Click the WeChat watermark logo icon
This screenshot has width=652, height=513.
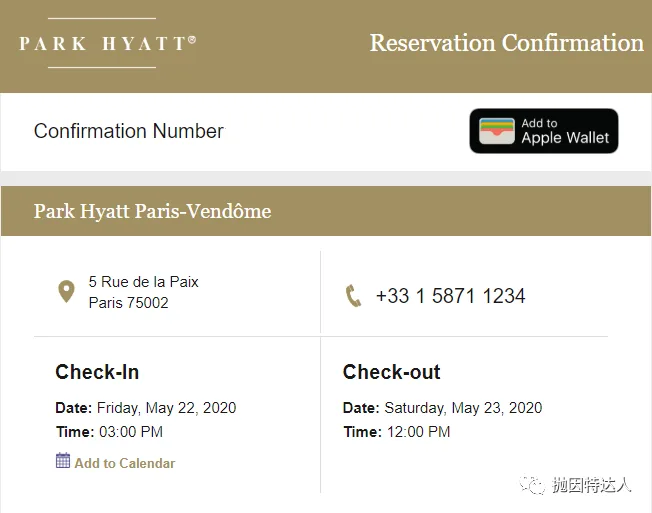532,484
